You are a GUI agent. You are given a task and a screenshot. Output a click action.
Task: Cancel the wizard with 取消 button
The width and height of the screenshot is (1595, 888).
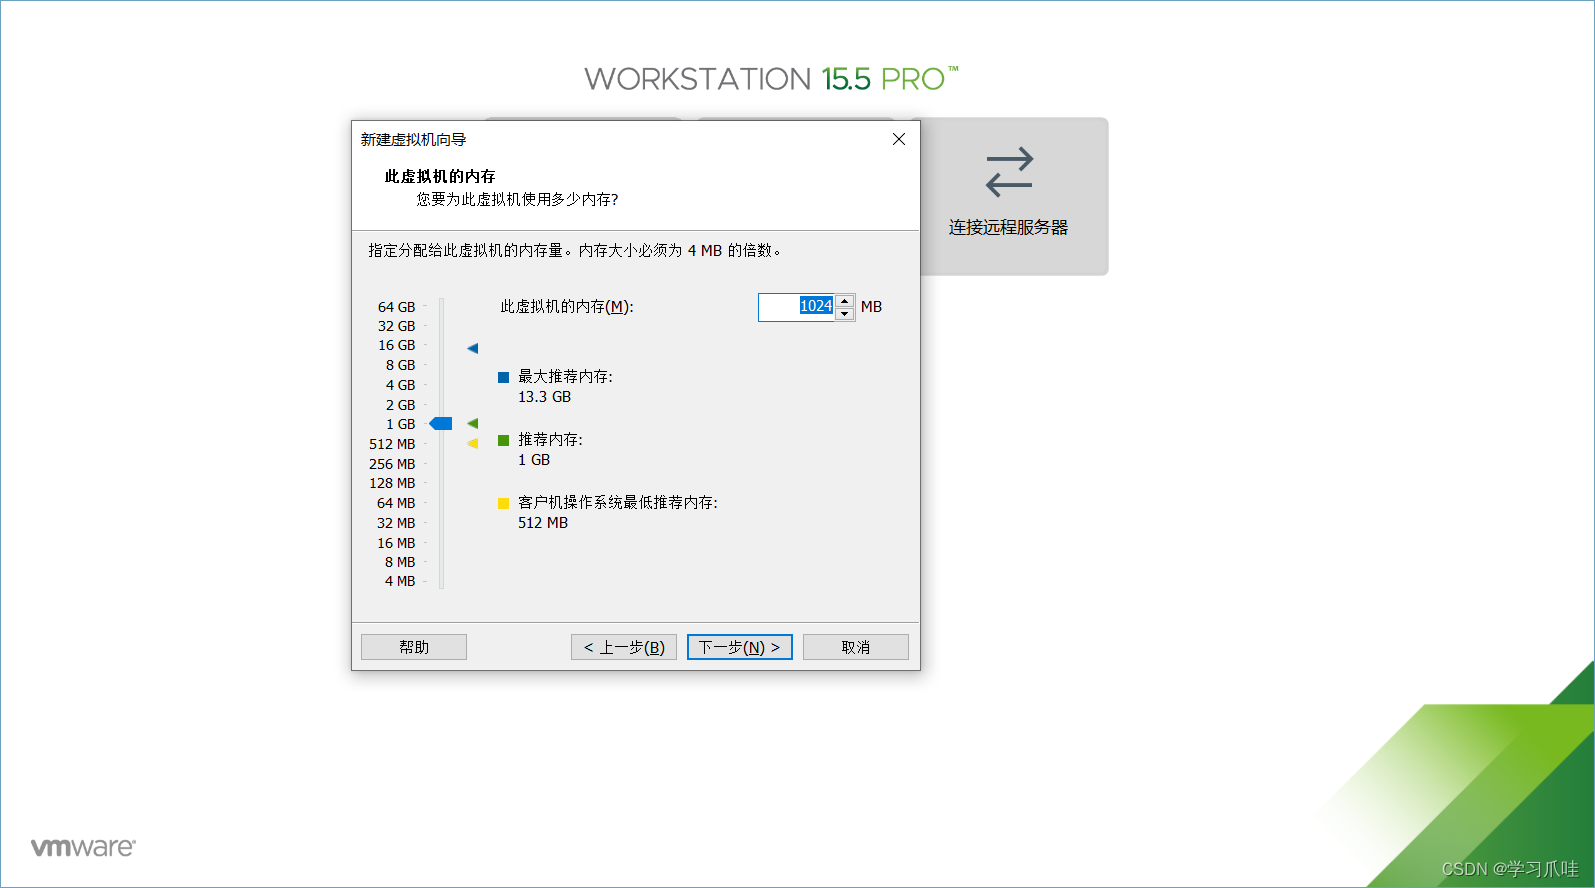coord(856,647)
